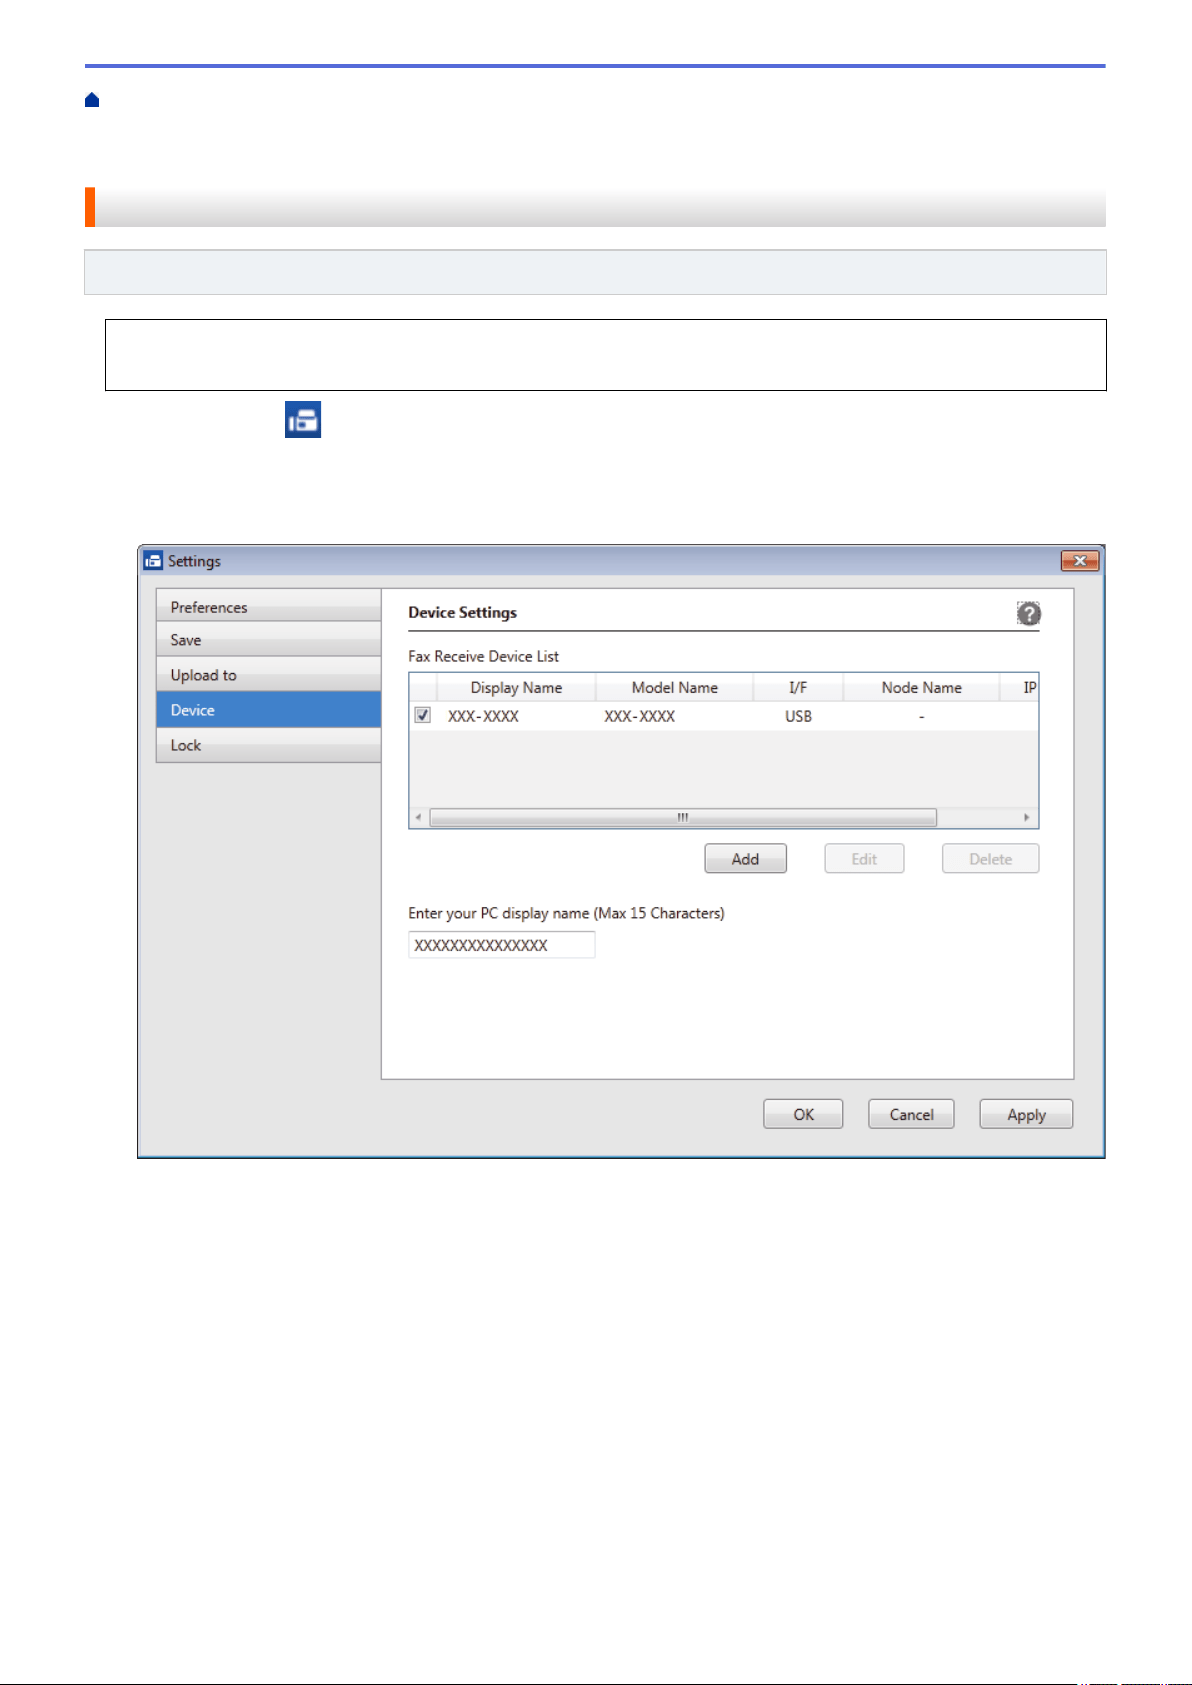Open the Device Settings help icon
The image size is (1192, 1685).
1028,613
